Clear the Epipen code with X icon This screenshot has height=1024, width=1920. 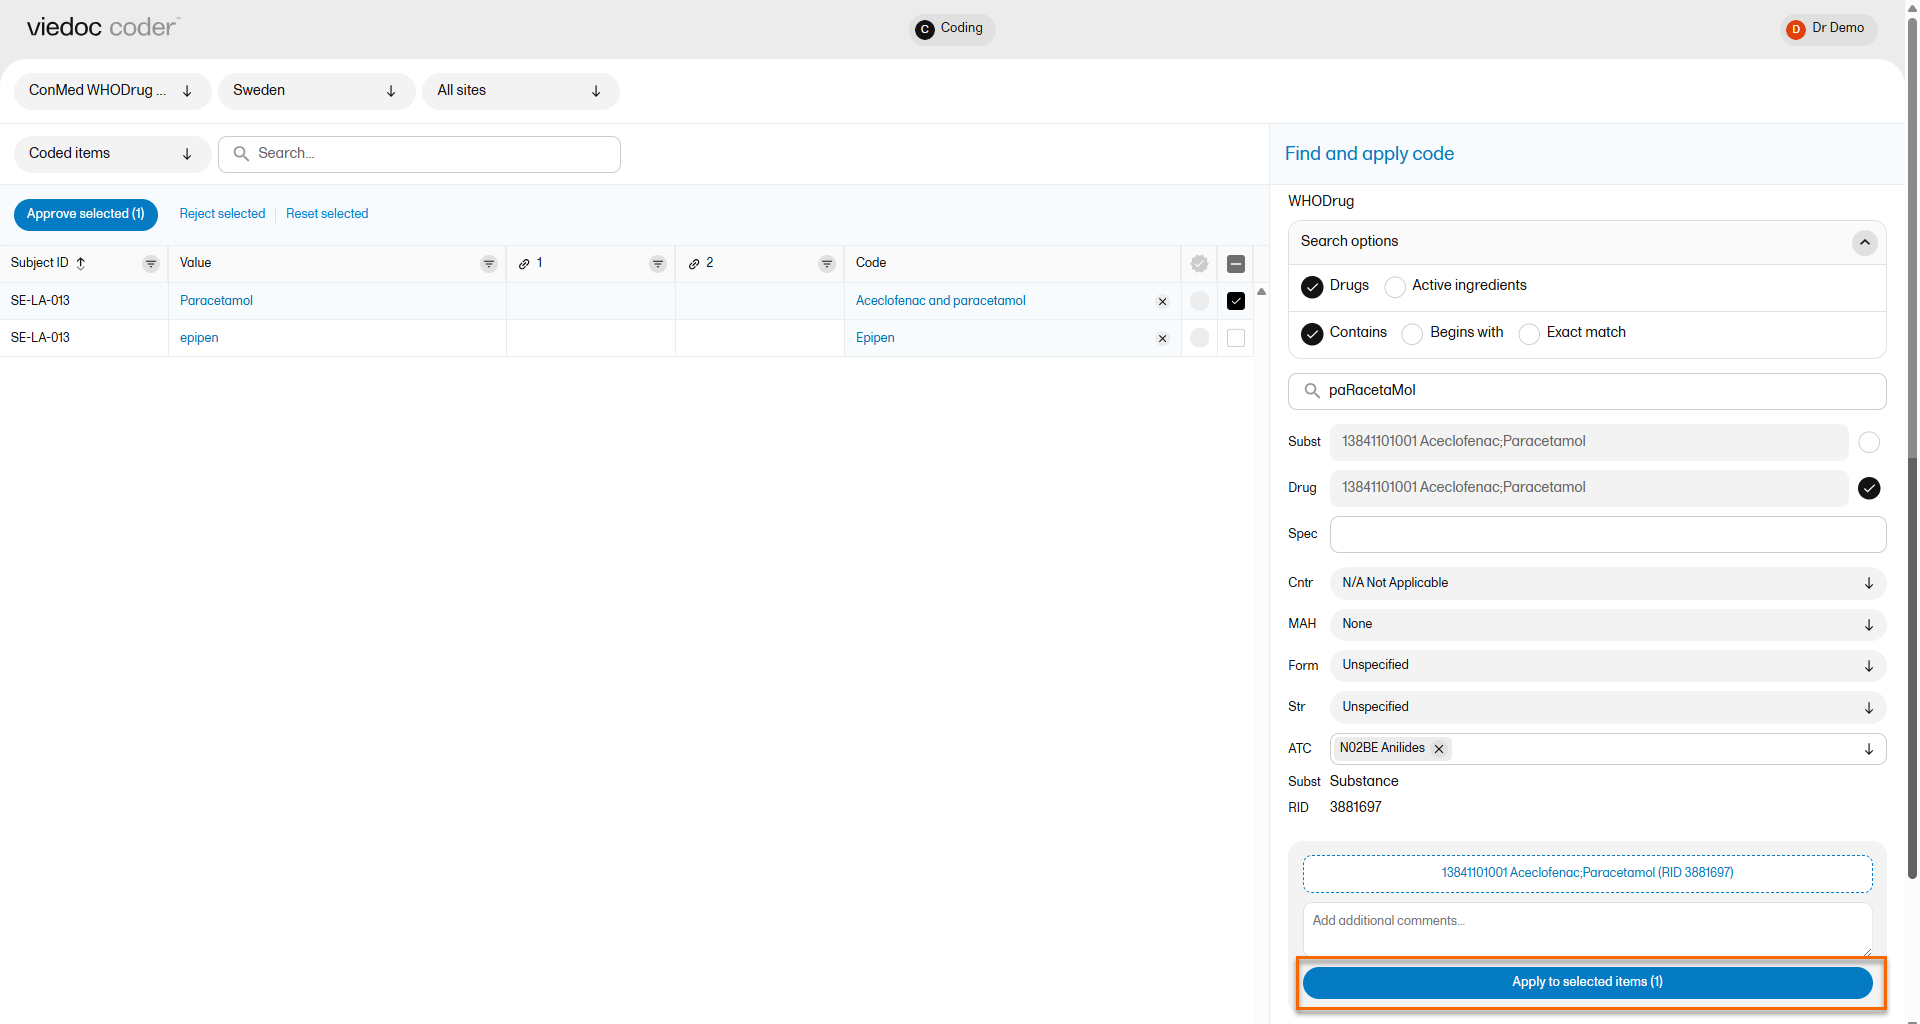click(x=1162, y=339)
